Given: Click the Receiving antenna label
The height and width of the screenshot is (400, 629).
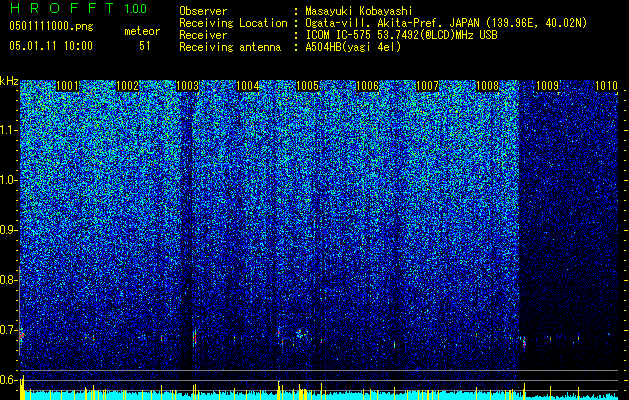Looking at the screenshot, I should pos(230,47).
